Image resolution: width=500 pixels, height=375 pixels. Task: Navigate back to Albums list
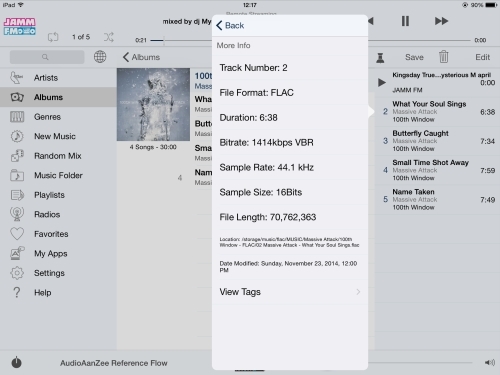coord(141,57)
